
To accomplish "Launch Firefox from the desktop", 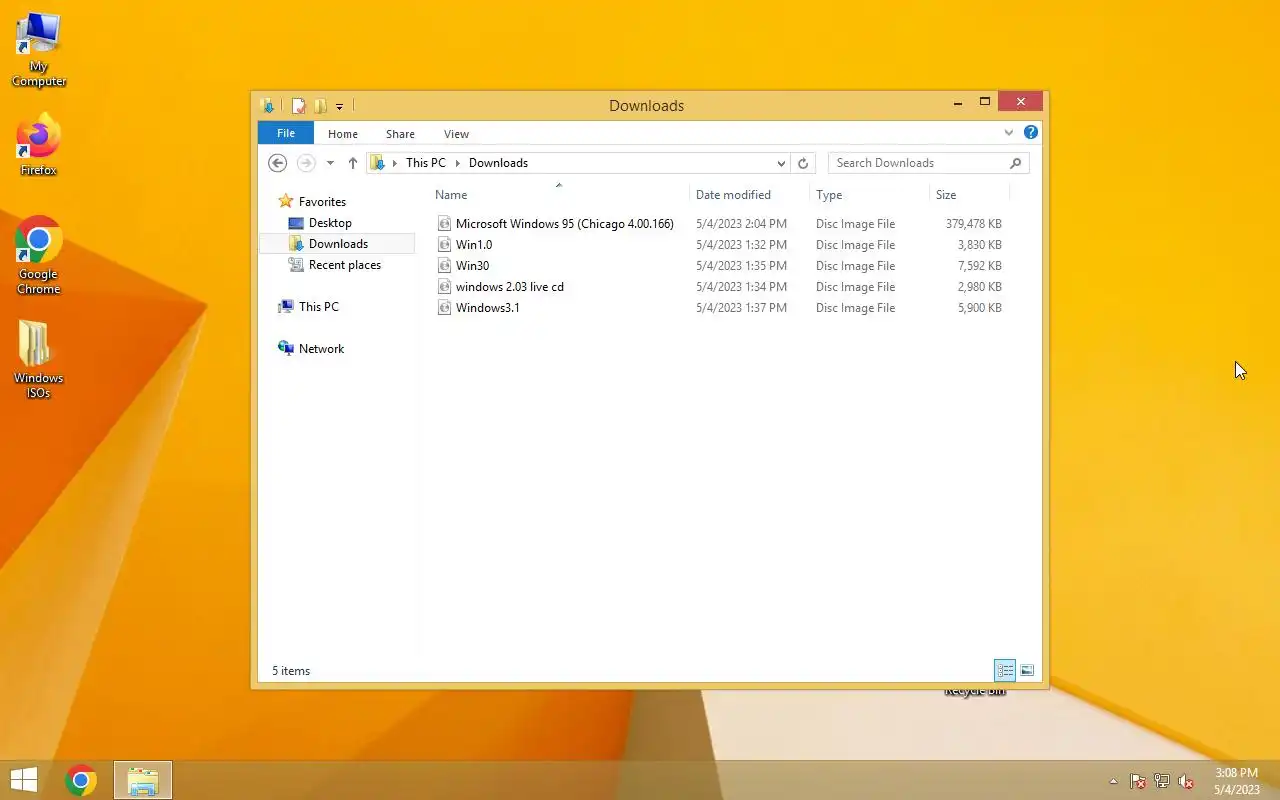I will (39, 145).
